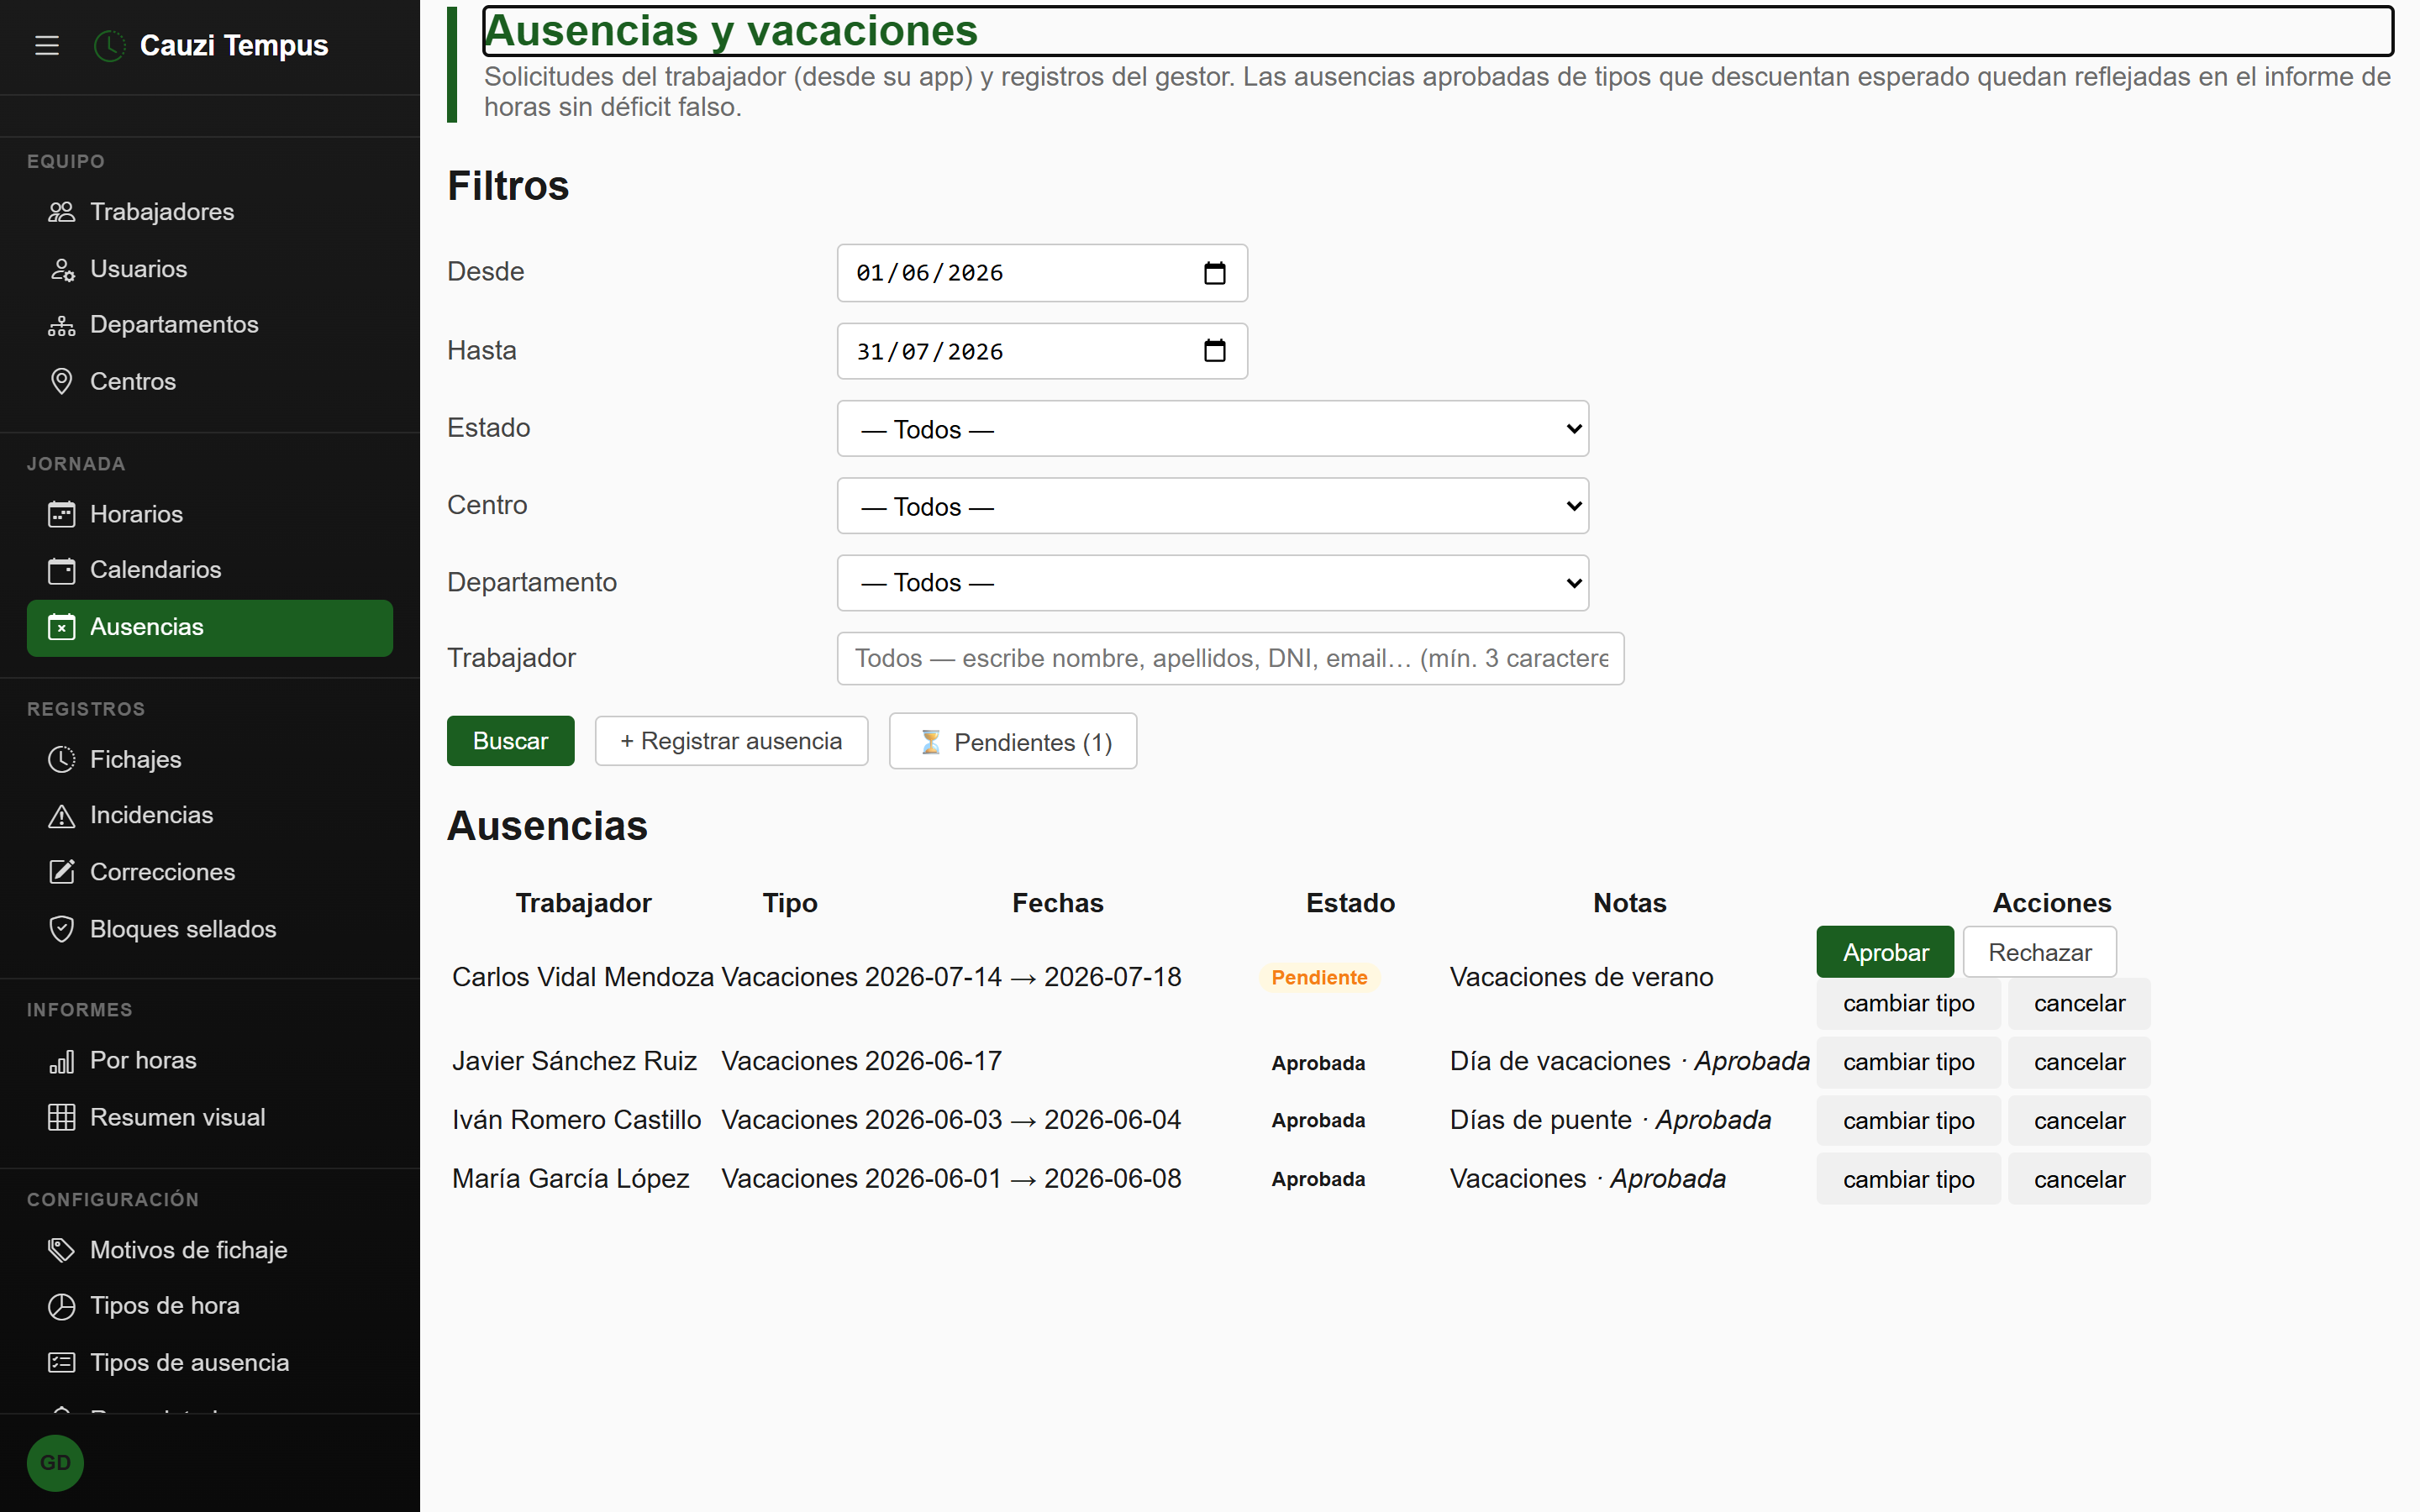The height and width of the screenshot is (1512, 2420).
Task: Approve Carlos Vidal Mendoza's request
Action: point(1885,952)
